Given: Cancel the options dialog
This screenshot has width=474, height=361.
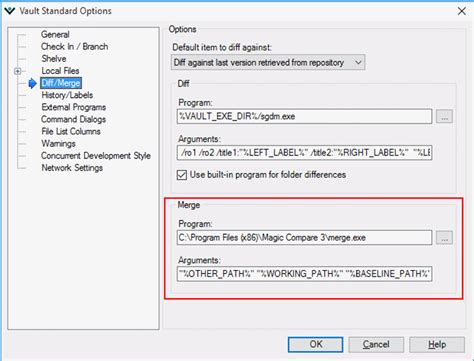Looking at the screenshot, I should (376, 344).
